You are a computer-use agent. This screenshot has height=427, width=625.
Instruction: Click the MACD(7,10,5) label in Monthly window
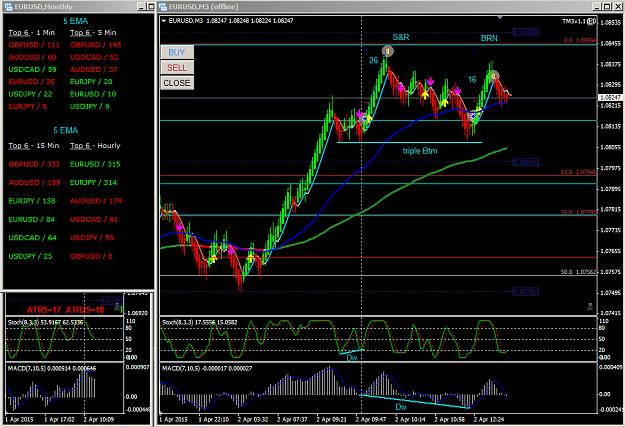[x=52, y=368]
